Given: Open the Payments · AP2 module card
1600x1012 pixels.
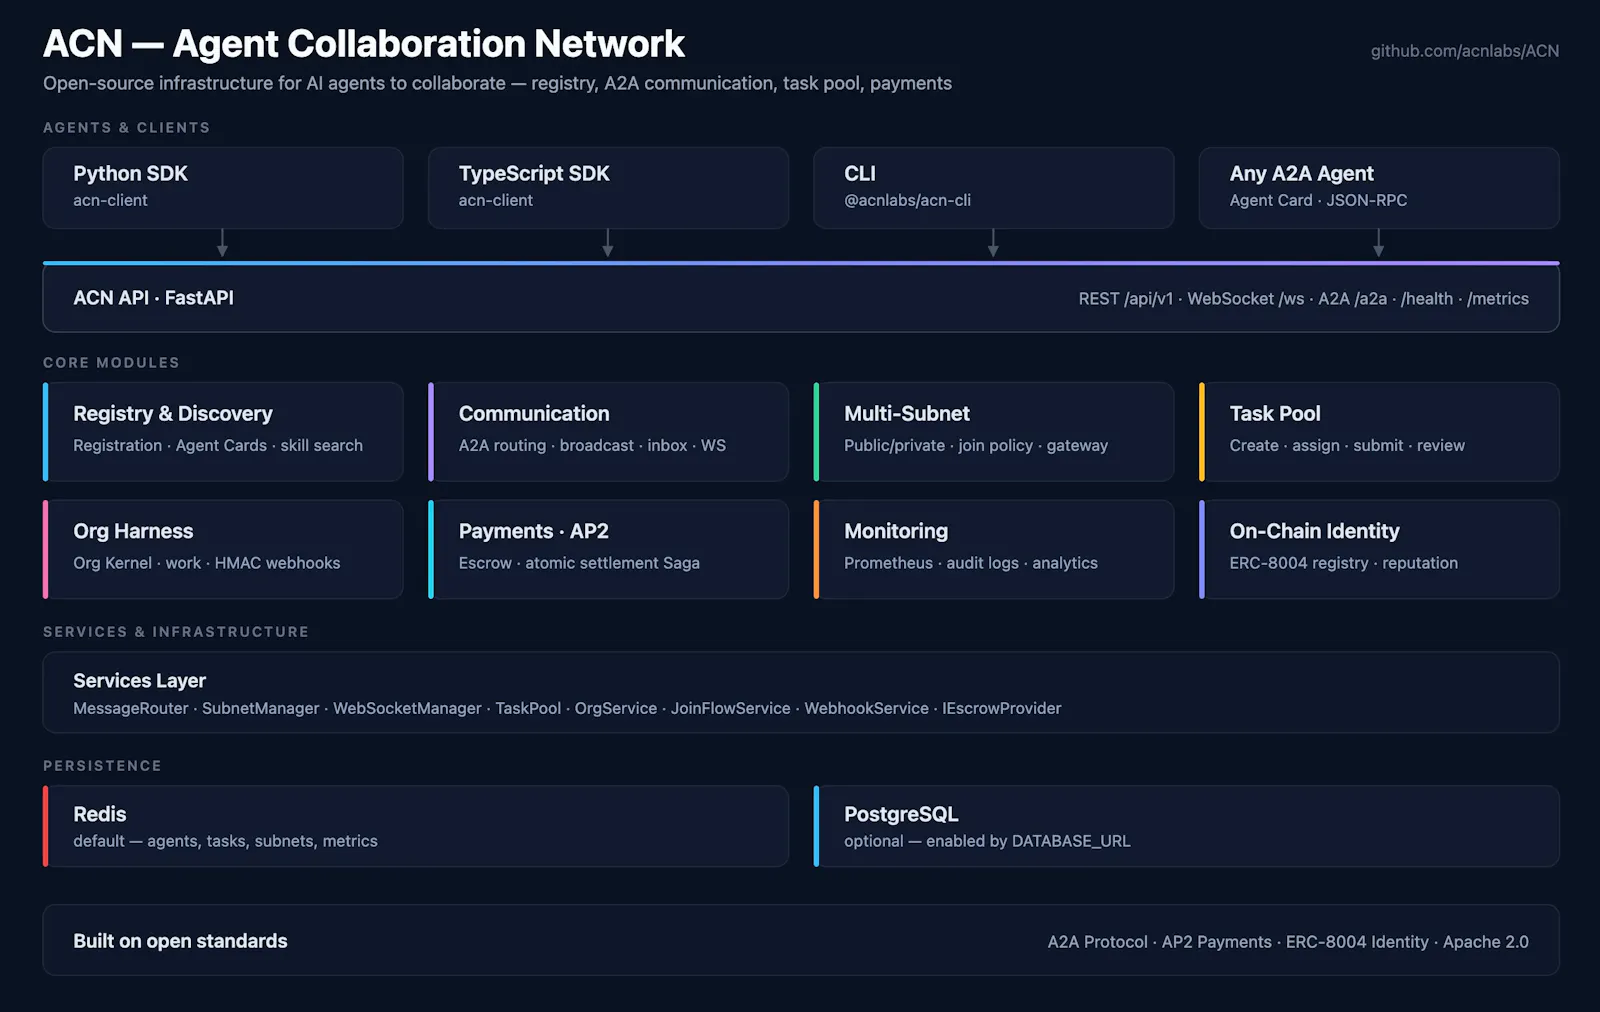Looking at the screenshot, I should 608,550.
